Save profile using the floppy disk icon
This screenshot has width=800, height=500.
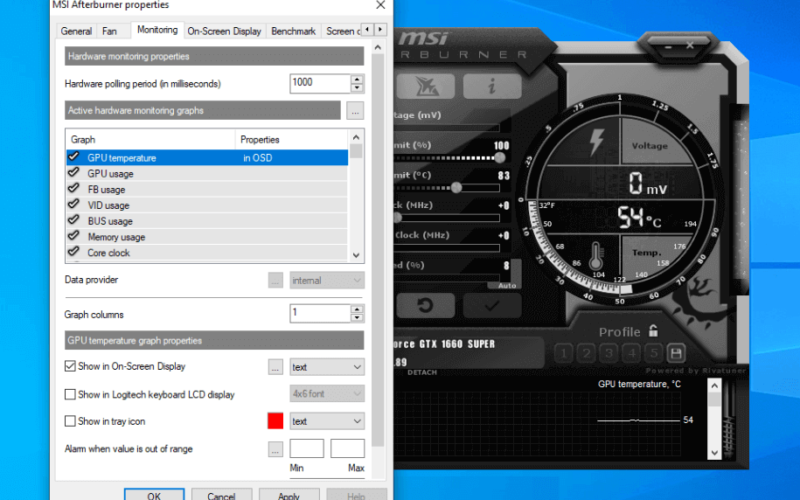pos(676,353)
